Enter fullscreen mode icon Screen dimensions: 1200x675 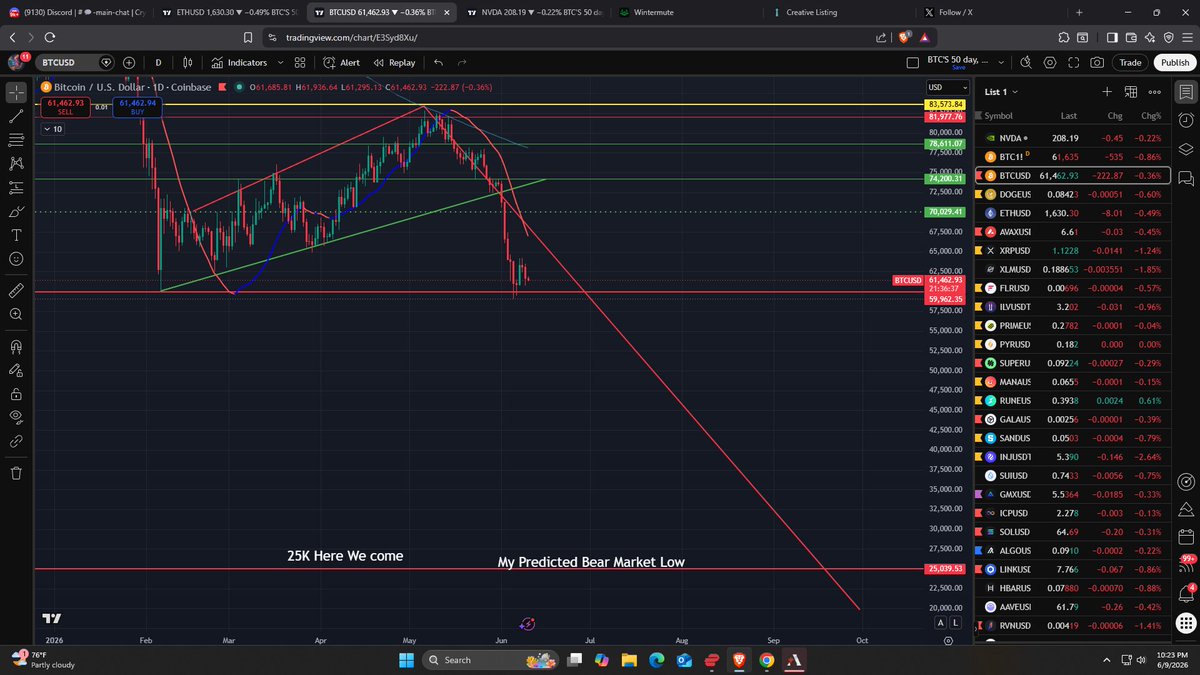coord(1074,62)
